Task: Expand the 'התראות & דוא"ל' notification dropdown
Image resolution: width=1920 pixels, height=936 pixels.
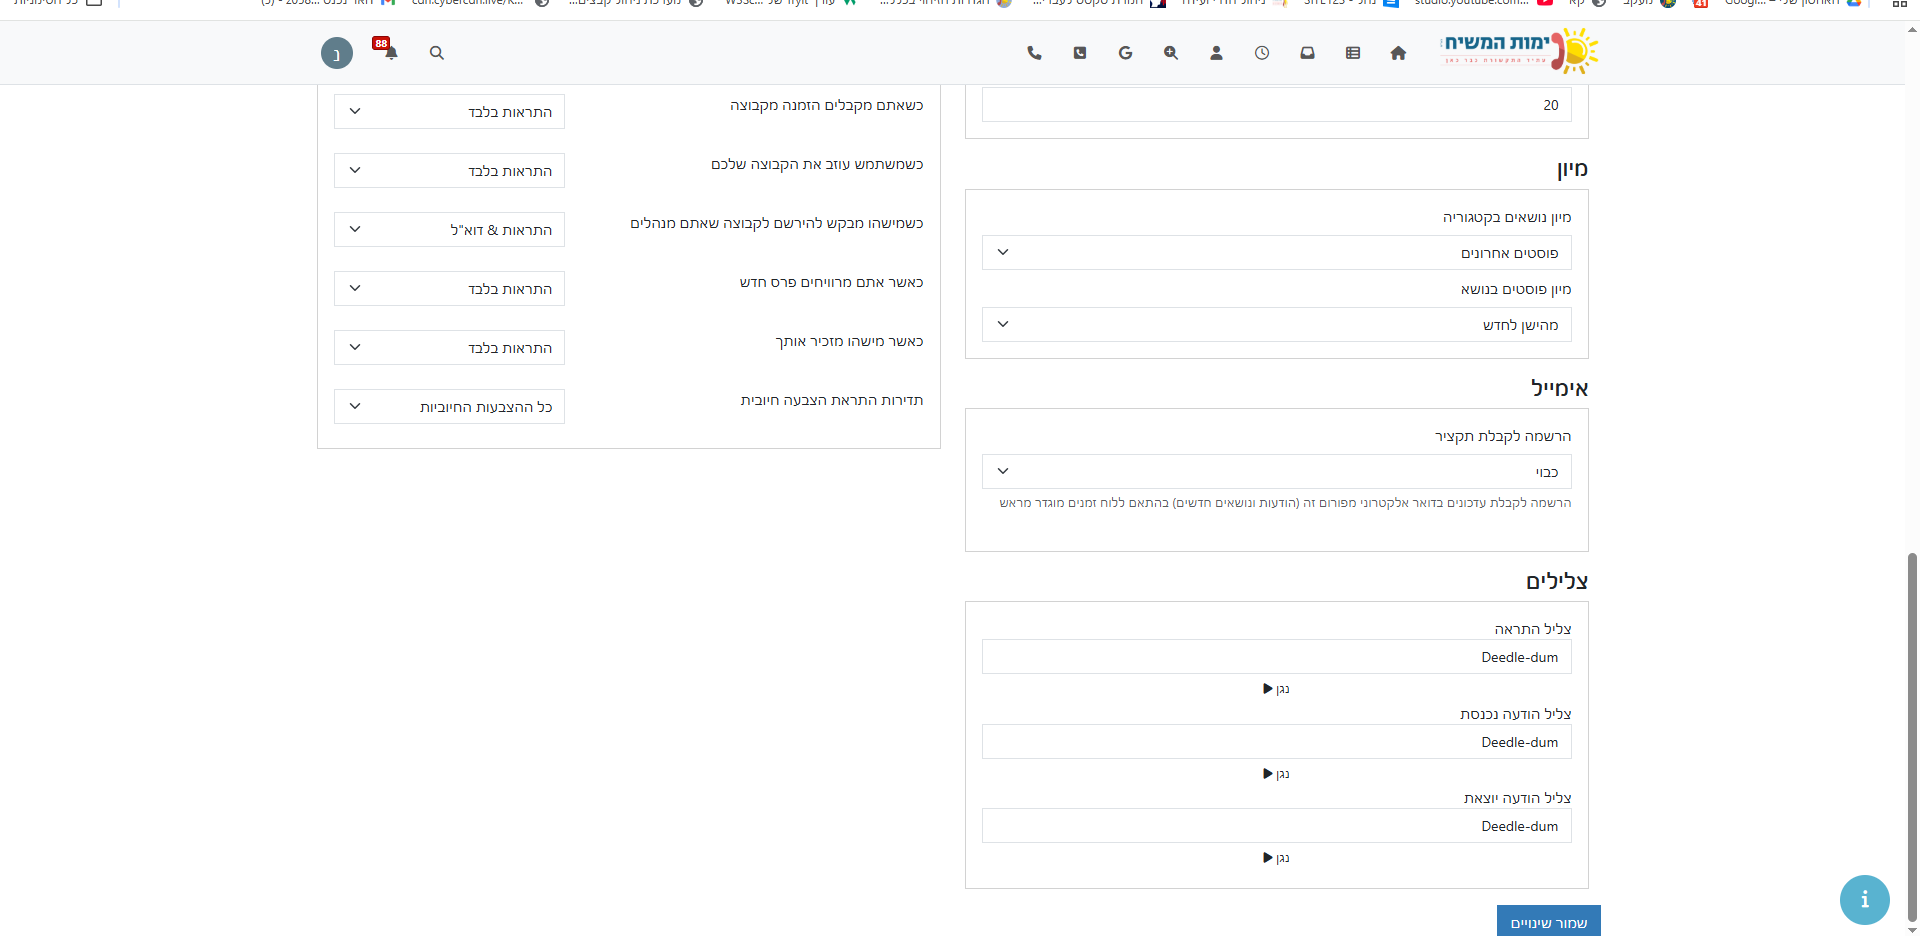Action: pos(449,230)
